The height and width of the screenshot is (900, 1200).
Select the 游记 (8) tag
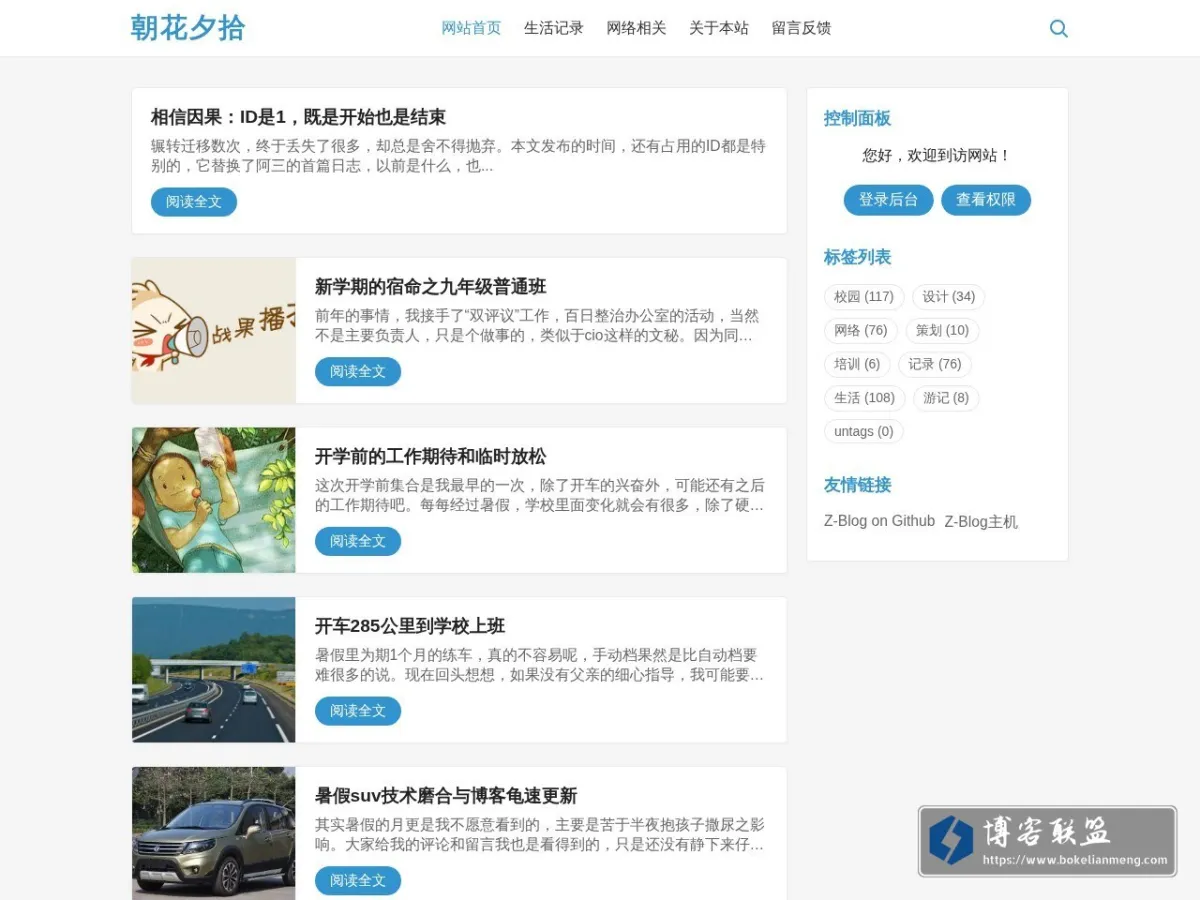[946, 398]
